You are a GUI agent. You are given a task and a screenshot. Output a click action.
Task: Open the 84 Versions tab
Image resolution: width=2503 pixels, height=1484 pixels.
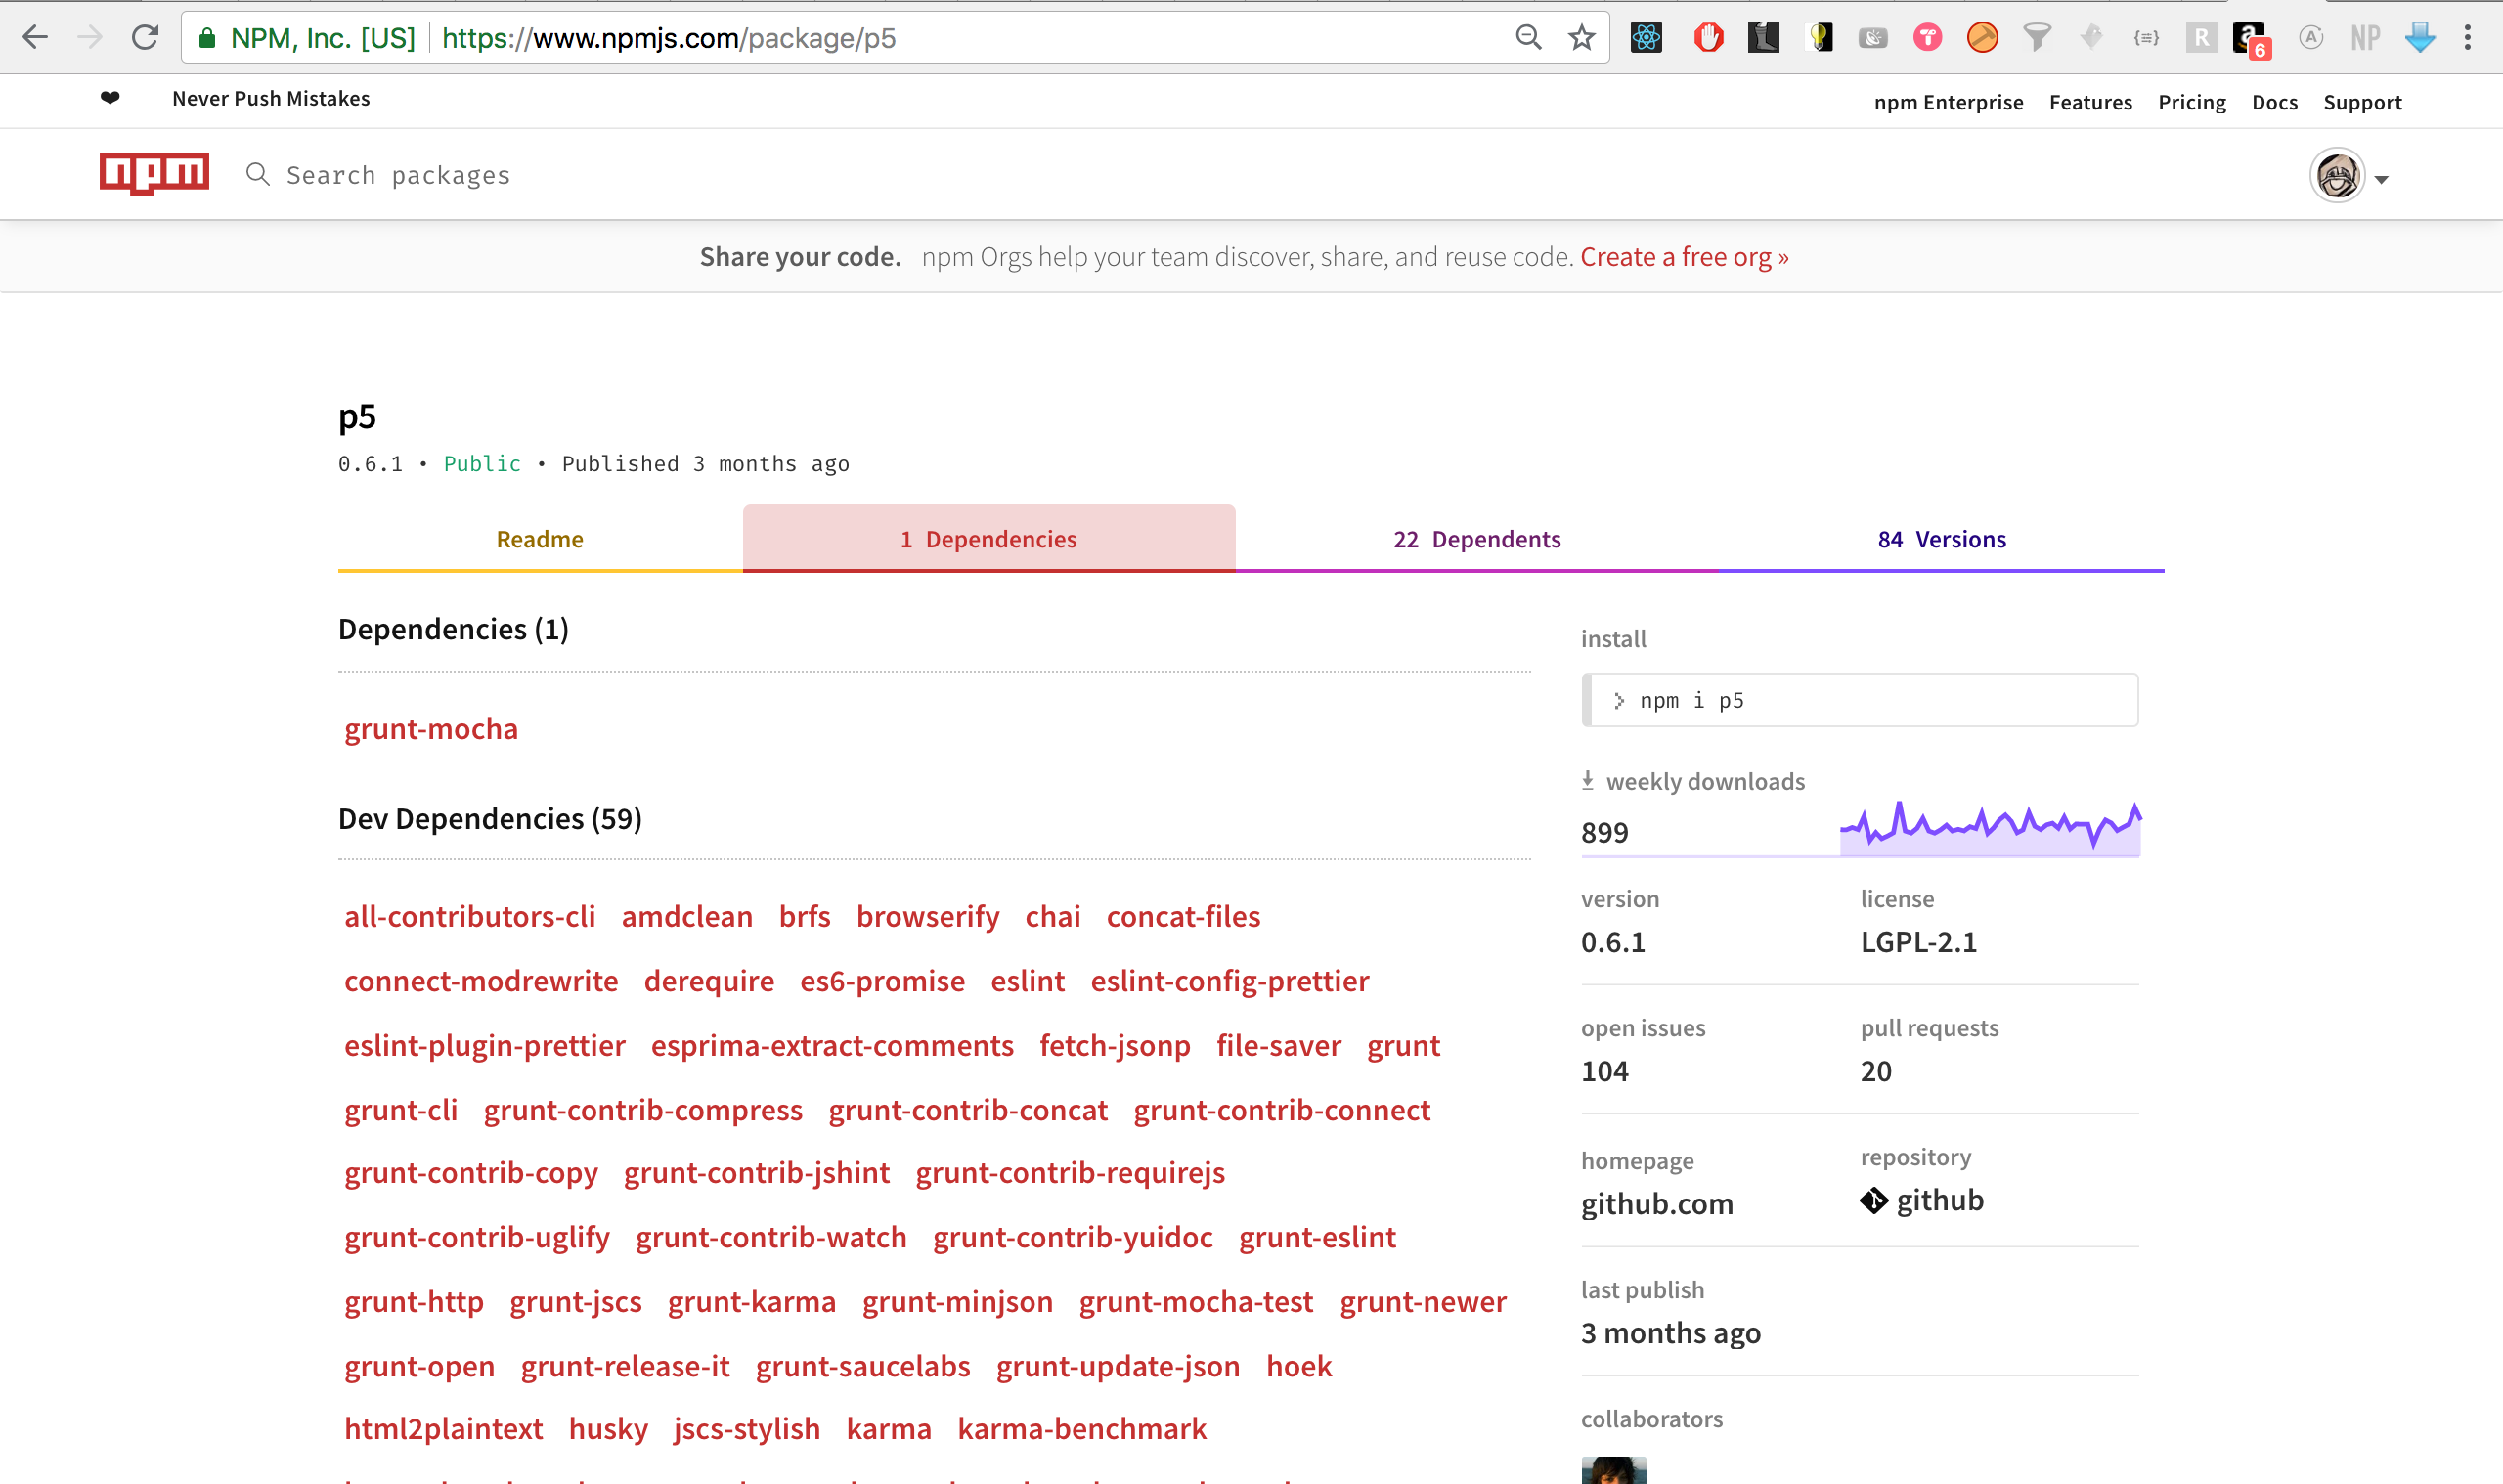pos(1941,539)
